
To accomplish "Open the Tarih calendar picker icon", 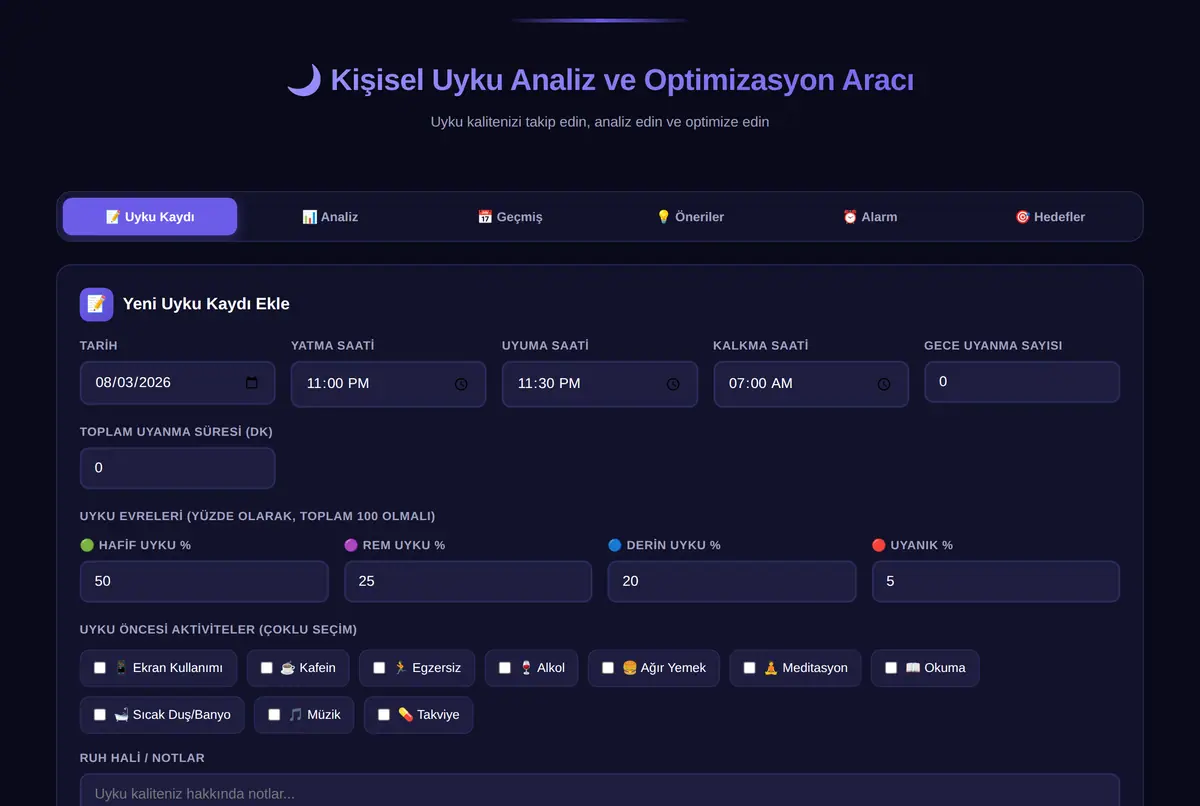I will (x=251, y=383).
